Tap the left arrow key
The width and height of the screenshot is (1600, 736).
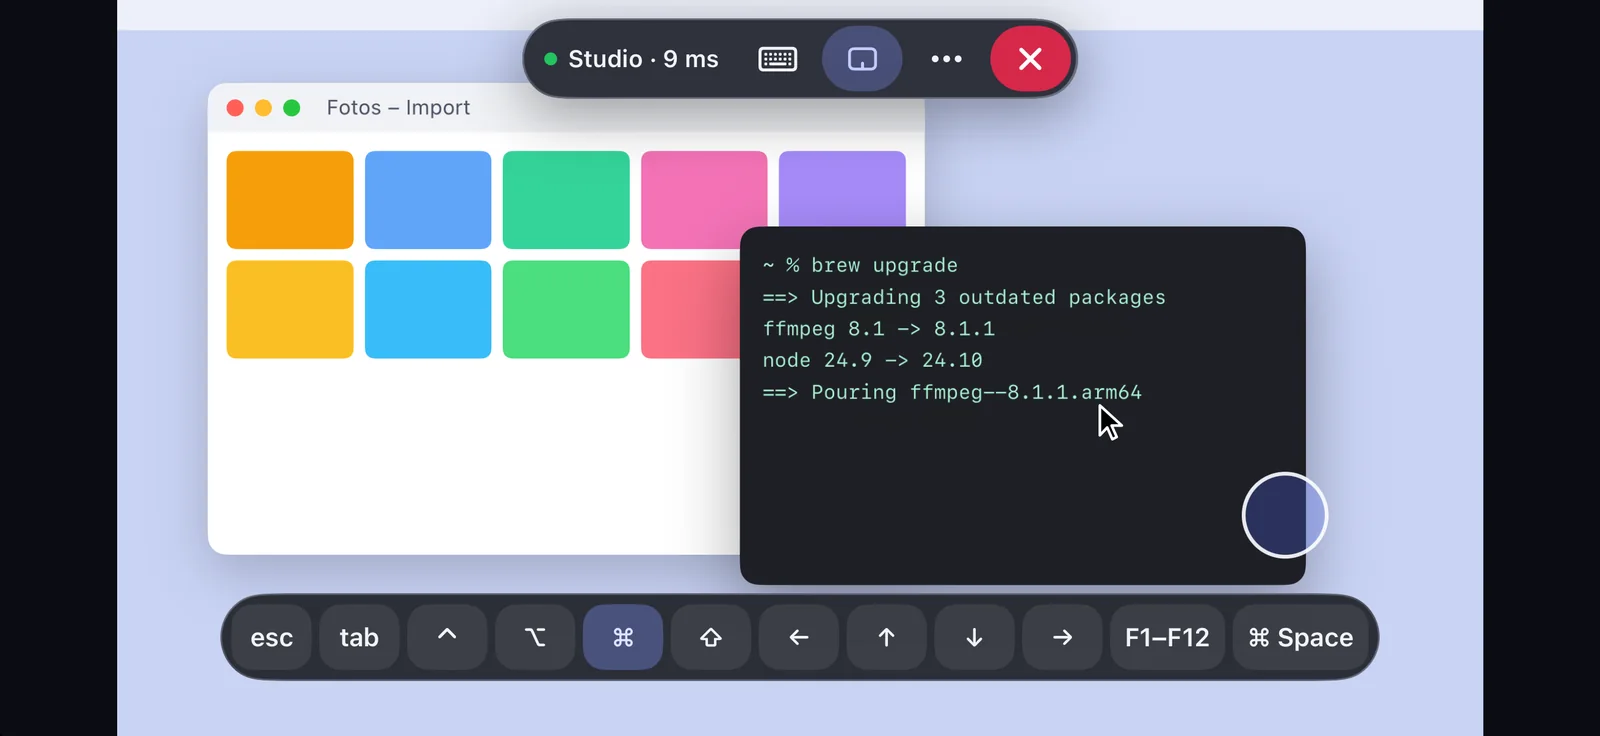799,637
